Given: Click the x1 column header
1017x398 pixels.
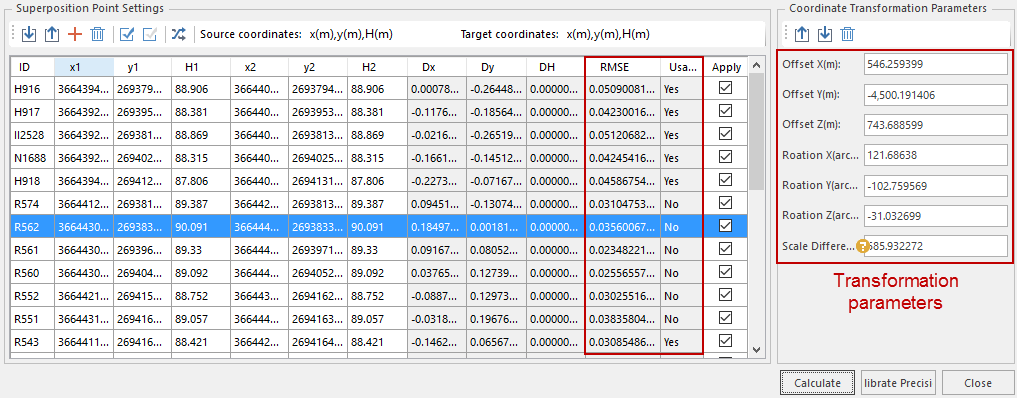Looking at the screenshot, I should point(84,67).
